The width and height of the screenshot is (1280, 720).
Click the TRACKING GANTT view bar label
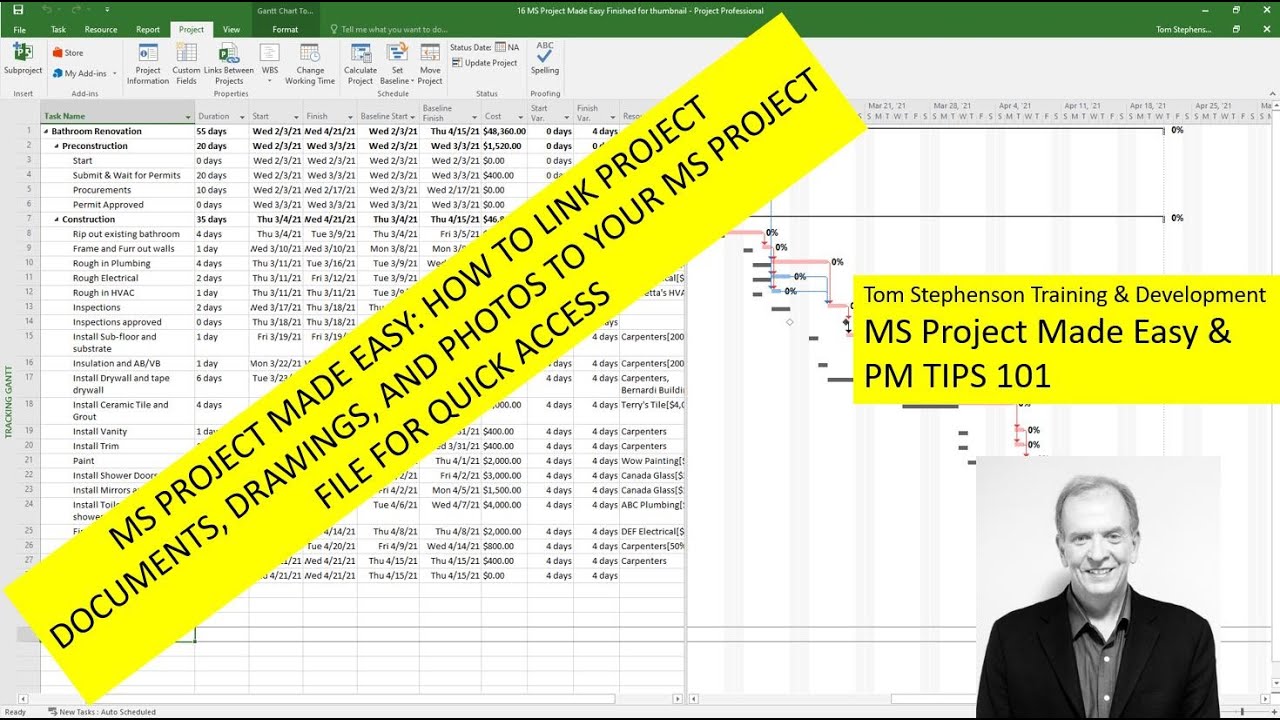(10, 402)
